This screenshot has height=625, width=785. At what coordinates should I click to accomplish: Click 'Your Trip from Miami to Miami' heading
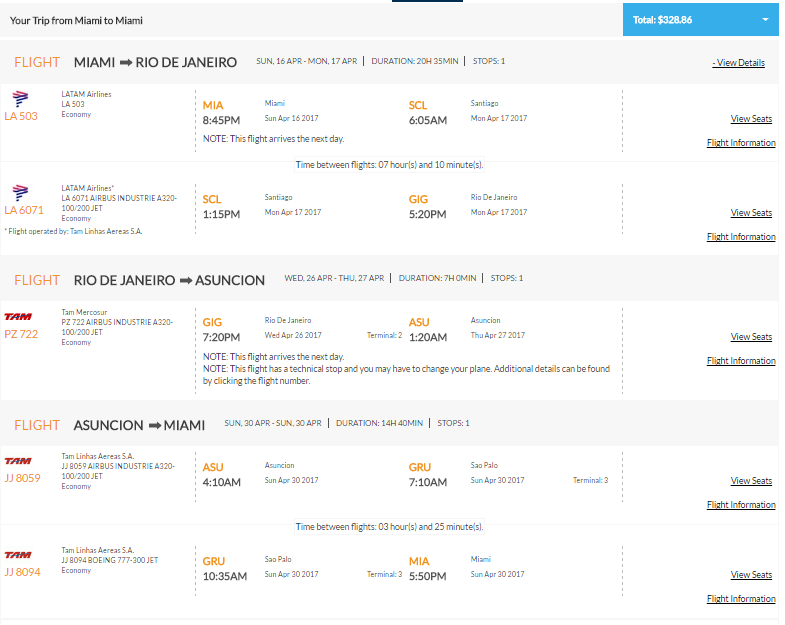(x=76, y=21)
